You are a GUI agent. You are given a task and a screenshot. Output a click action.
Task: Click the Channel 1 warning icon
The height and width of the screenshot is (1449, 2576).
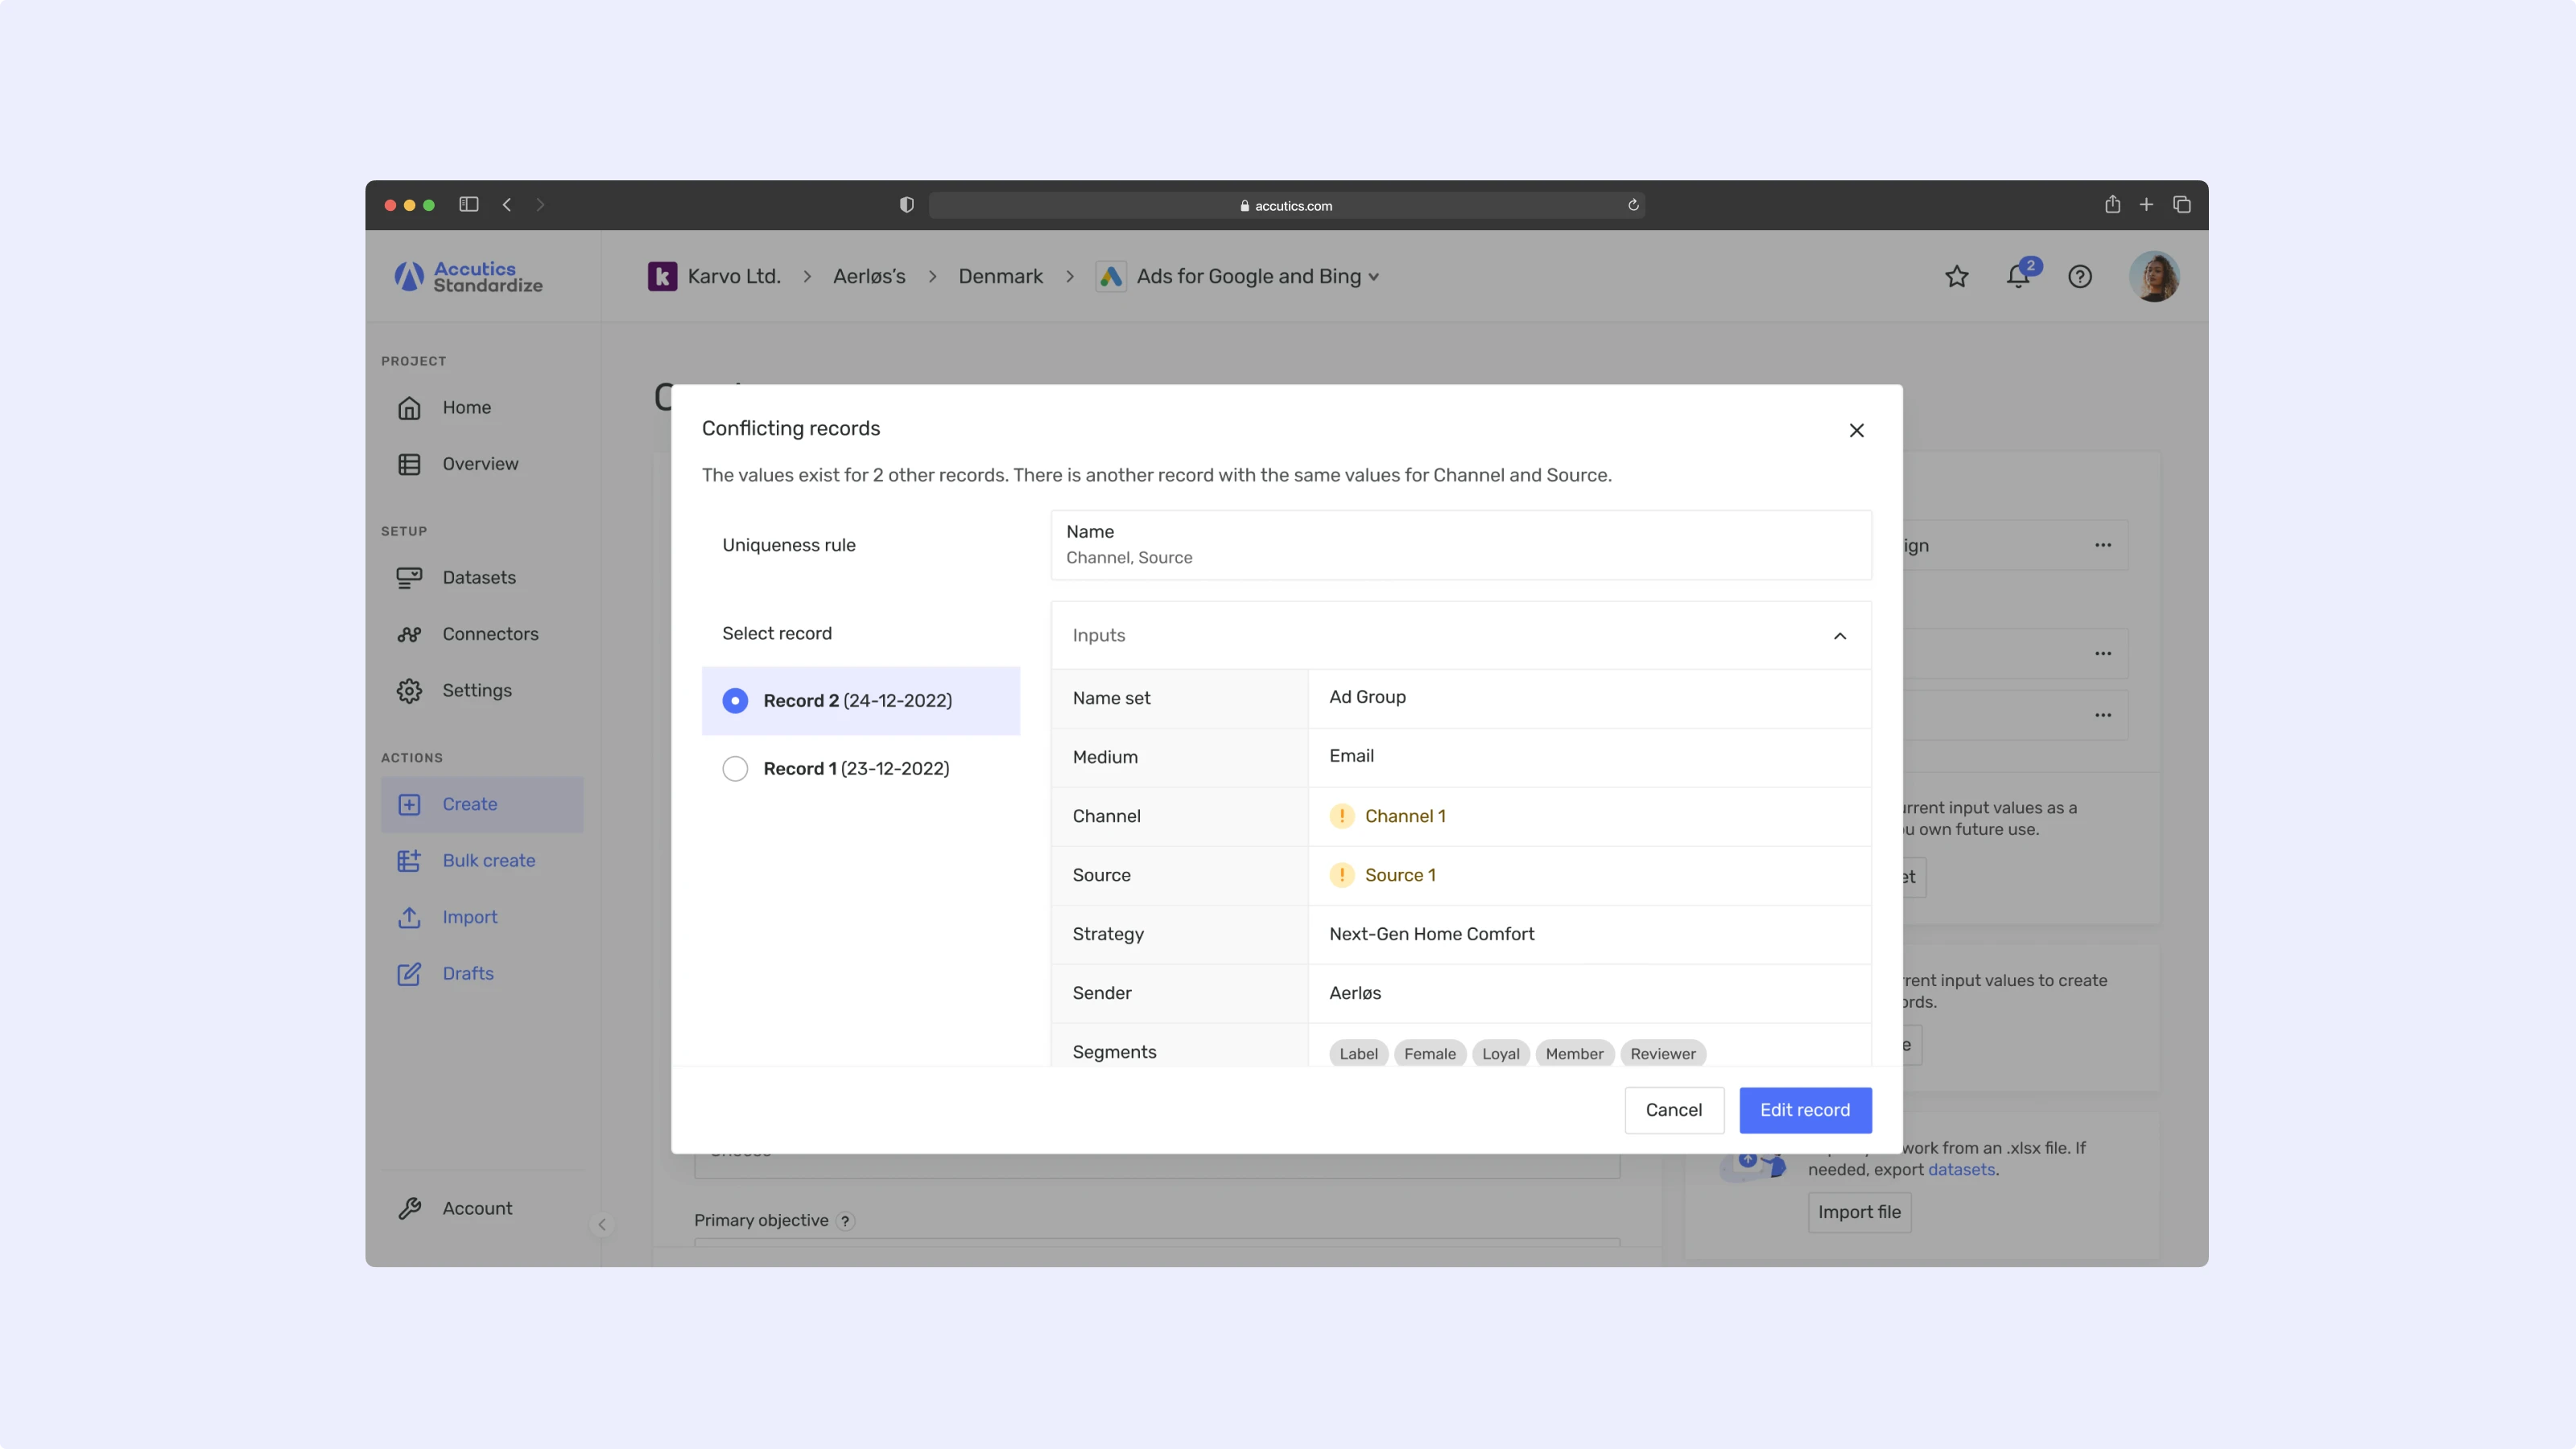[x=1341, y=816]
